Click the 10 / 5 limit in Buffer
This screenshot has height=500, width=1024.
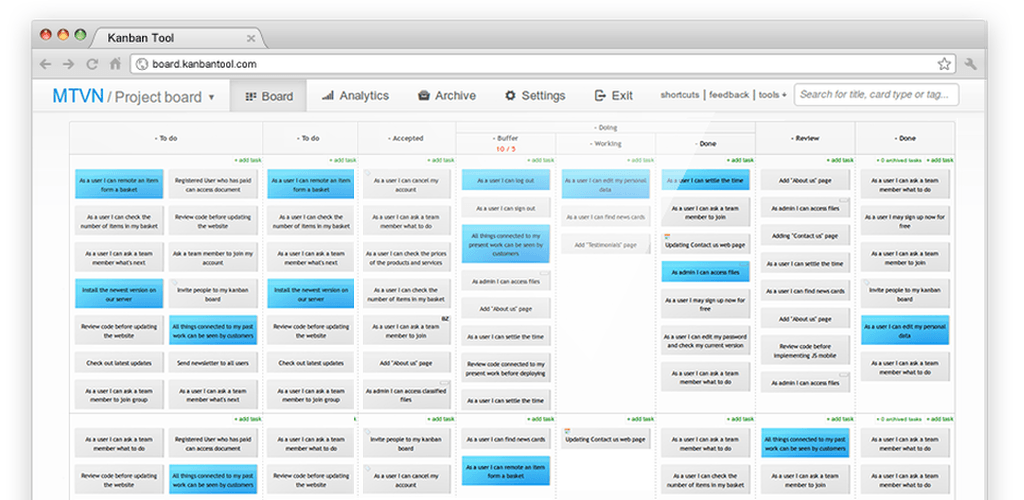pos(506,149)
